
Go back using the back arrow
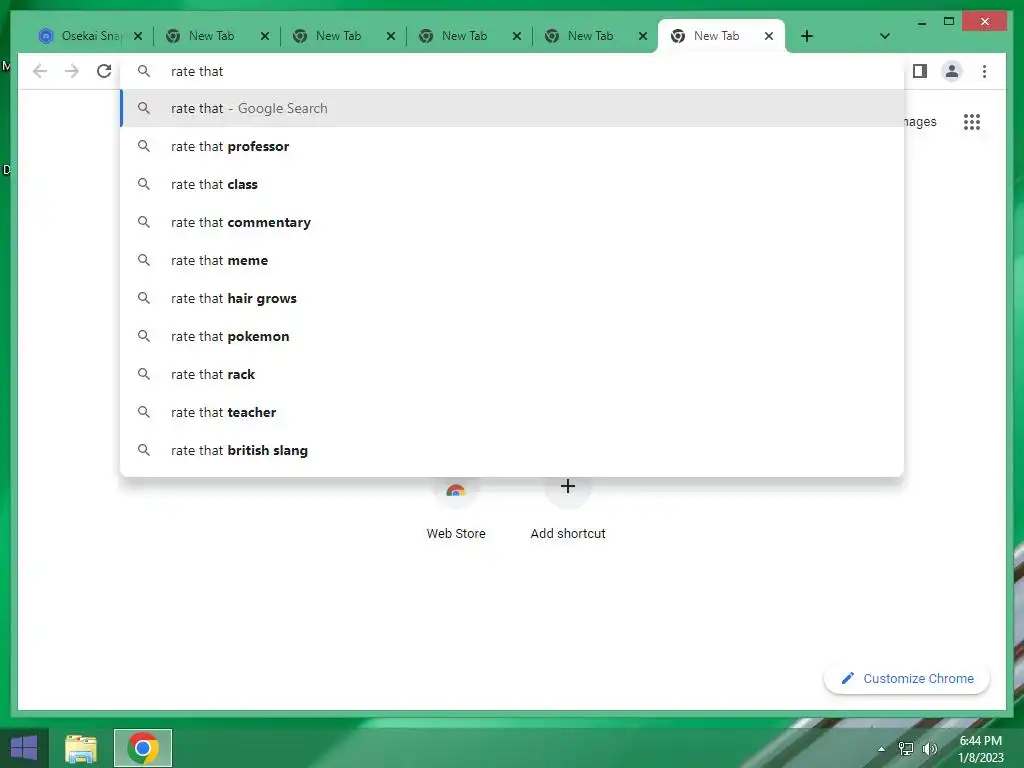pyautogui.click(x=40, y=71)
